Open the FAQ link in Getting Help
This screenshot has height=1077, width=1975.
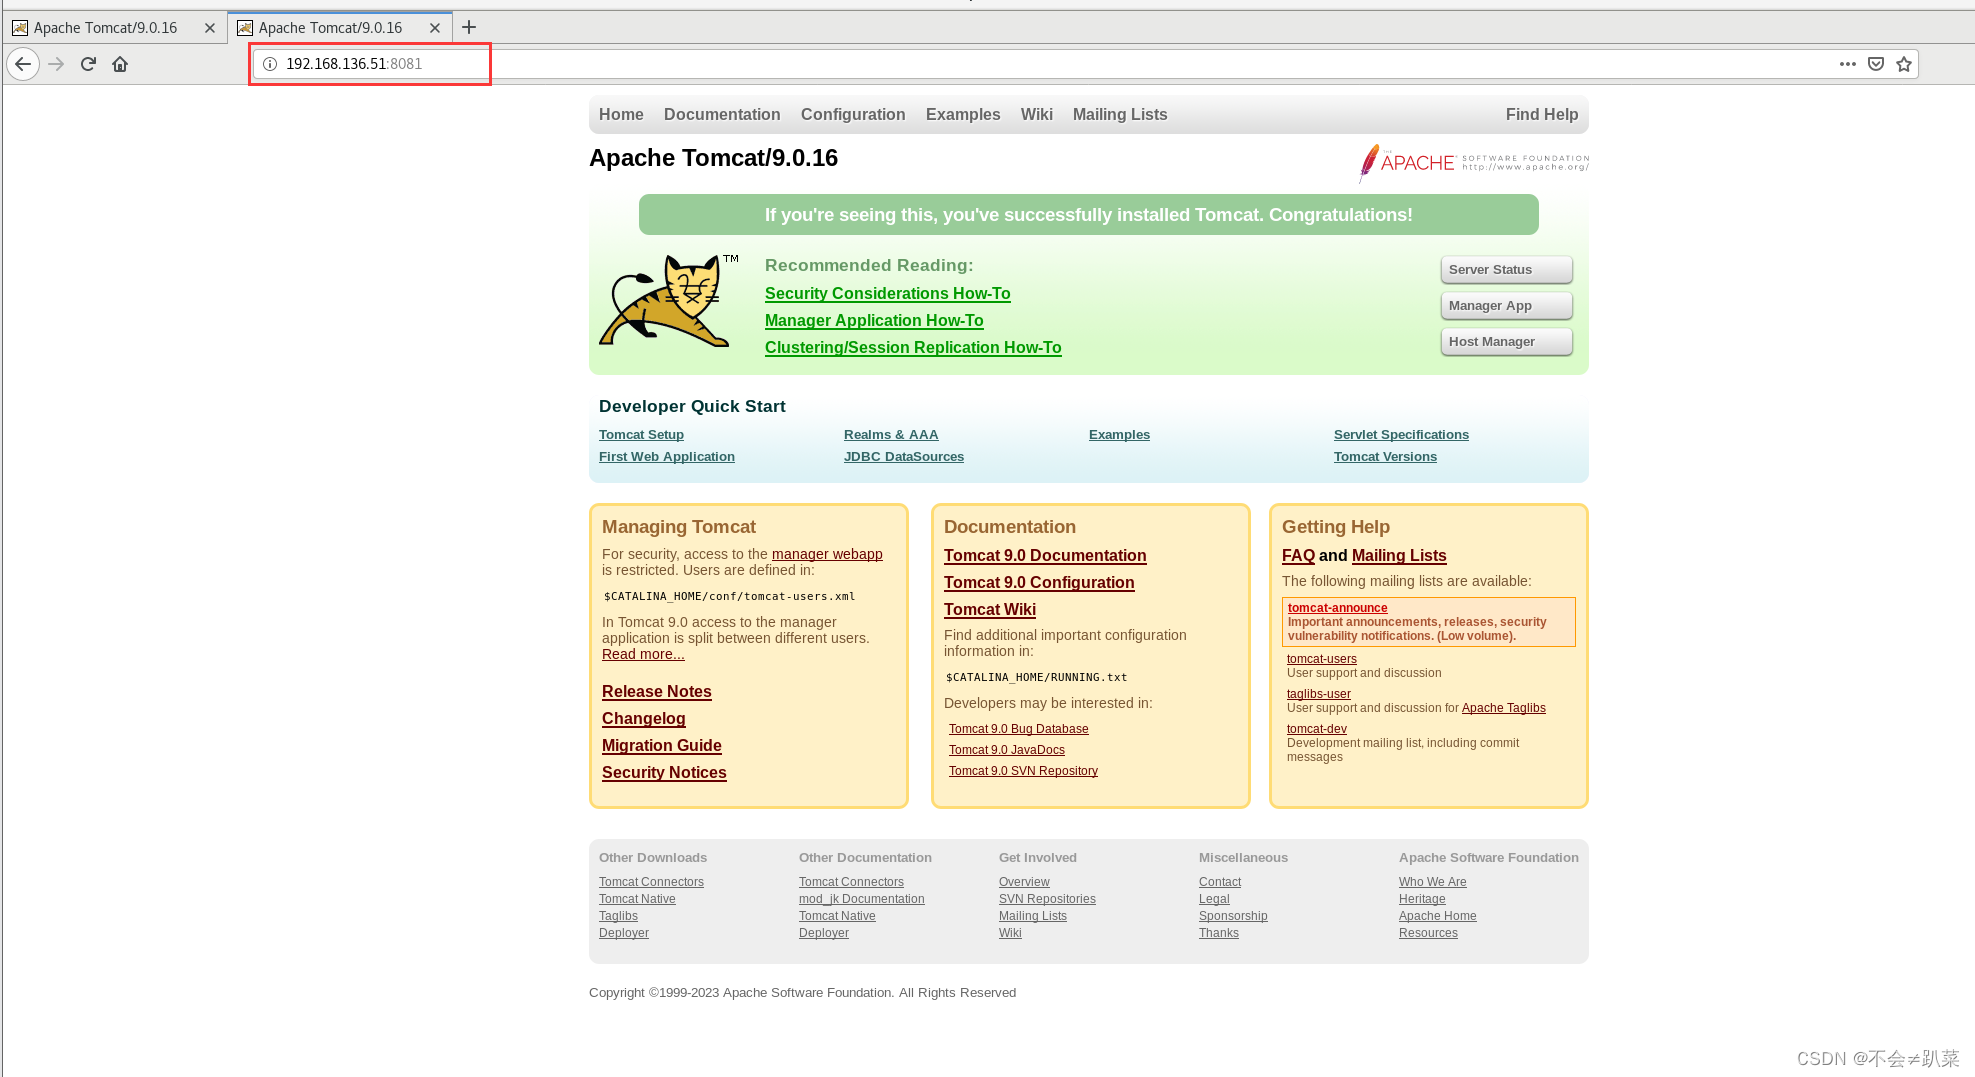pos(1298,555)
